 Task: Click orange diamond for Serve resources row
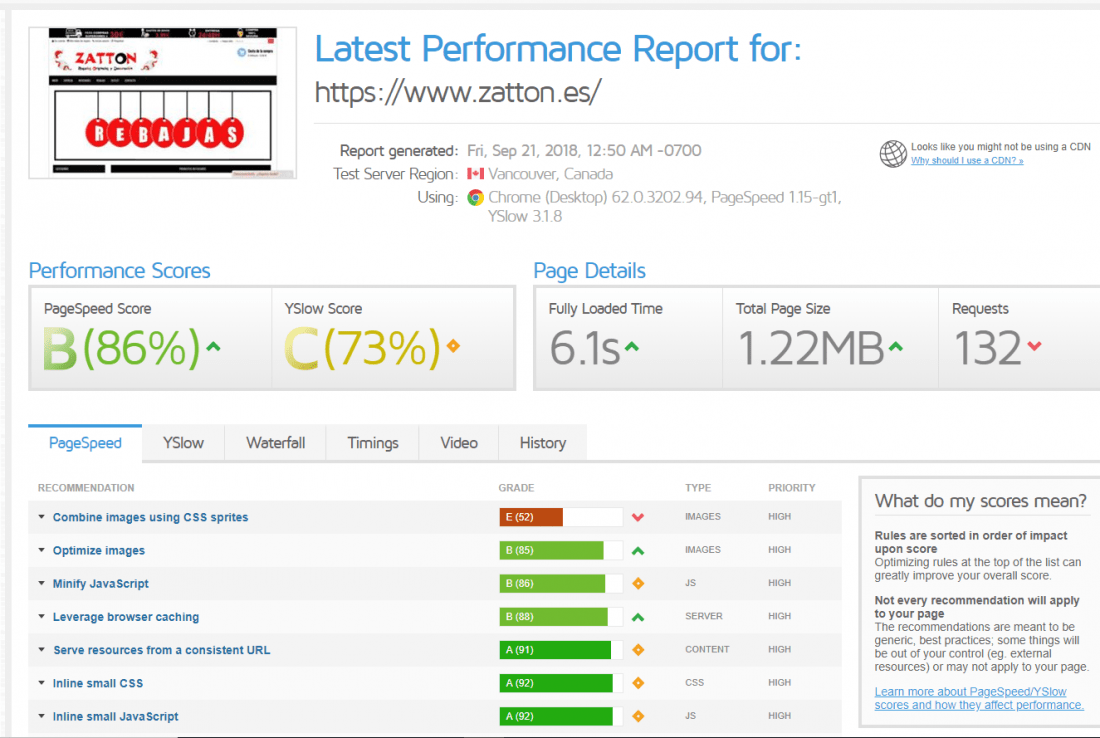638,650
